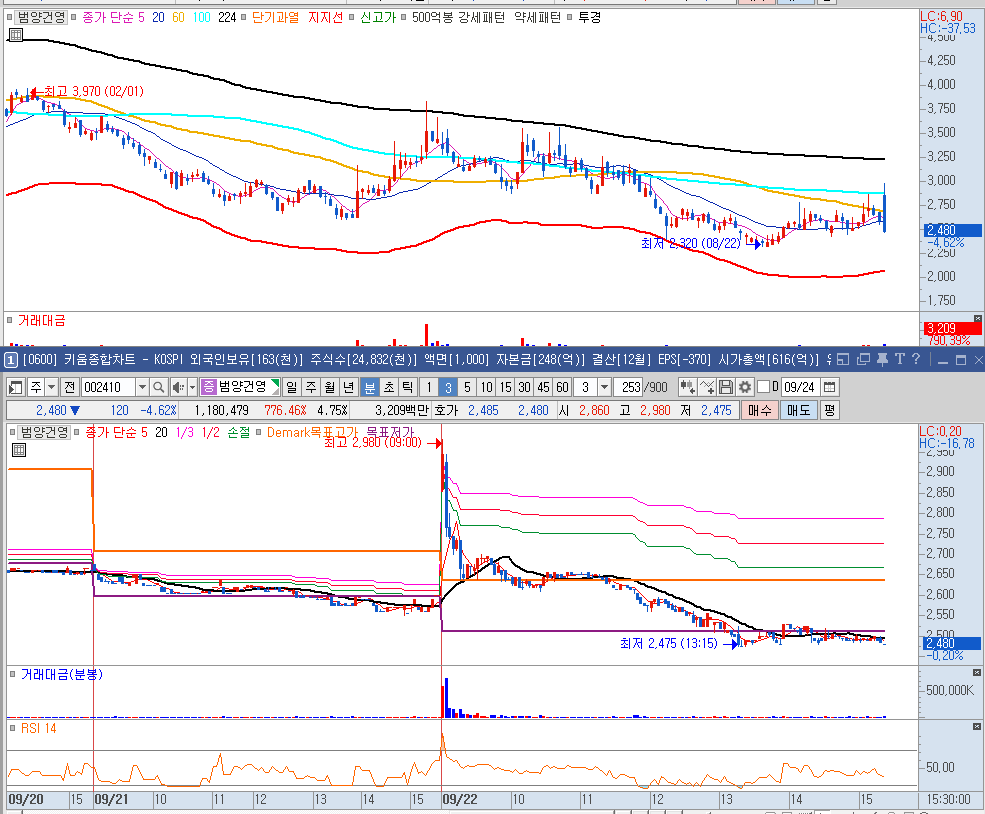Viewport: 985px width, 814px height.
Task: Switch to 5-minute interval
Action: (x=467, y=387)
